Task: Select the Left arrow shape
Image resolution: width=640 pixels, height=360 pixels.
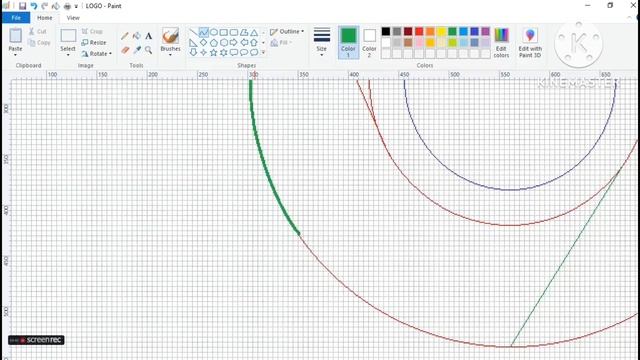Action: click(244, 42)
